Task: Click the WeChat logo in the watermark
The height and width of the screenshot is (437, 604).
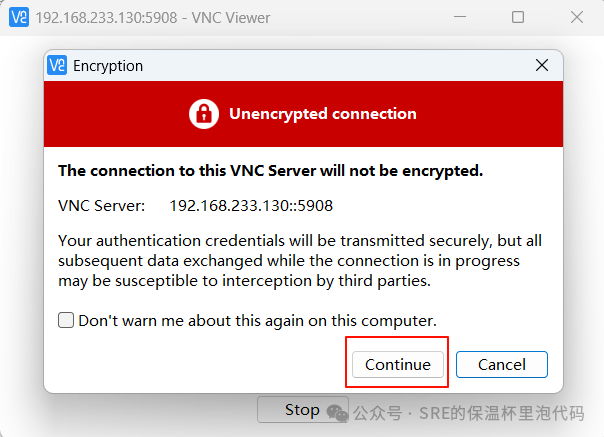Action: click(x=339, y=412)
